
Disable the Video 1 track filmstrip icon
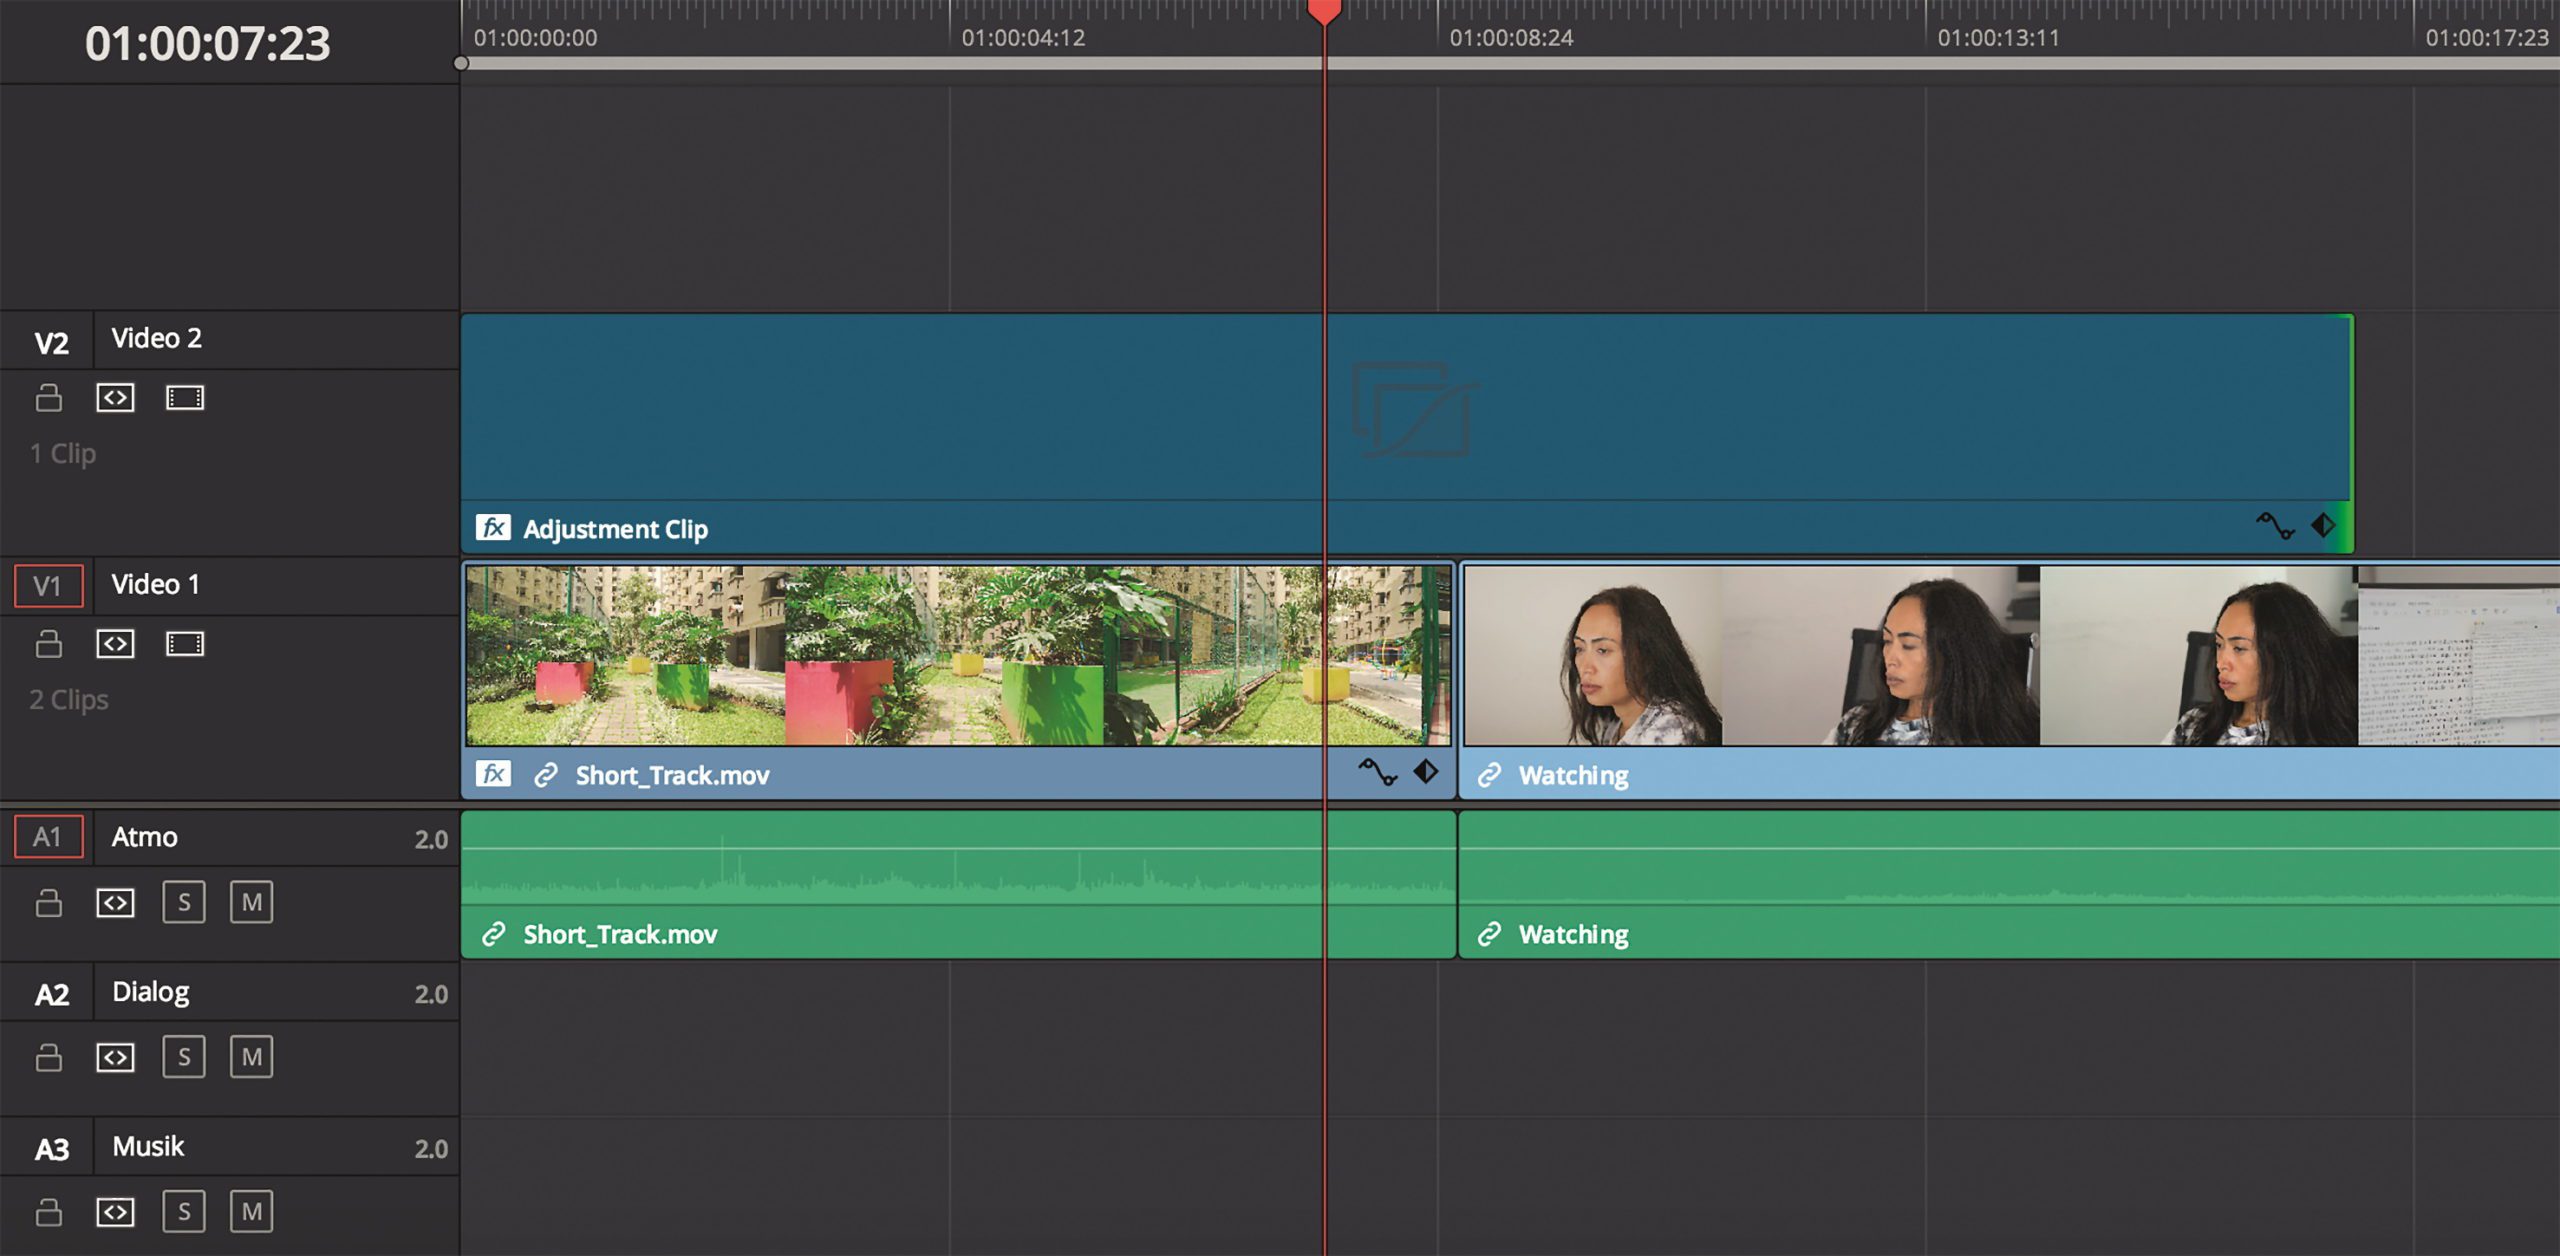(x=185, y=644)
